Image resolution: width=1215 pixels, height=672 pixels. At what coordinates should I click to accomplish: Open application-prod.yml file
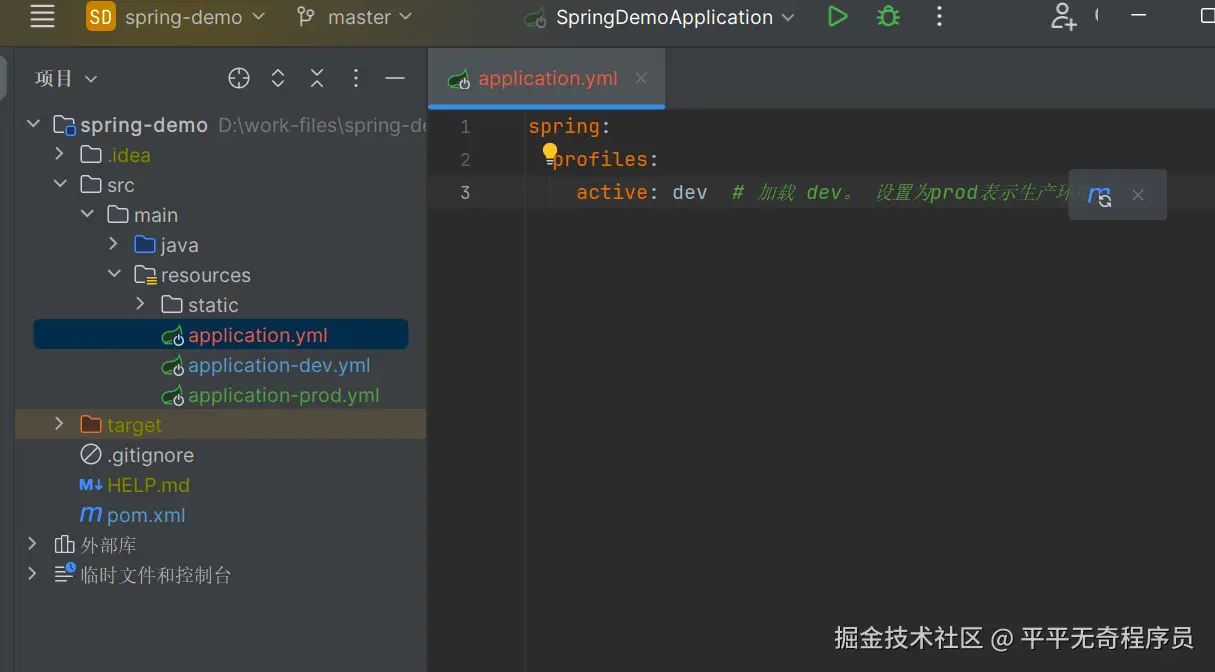coord(284,395)
